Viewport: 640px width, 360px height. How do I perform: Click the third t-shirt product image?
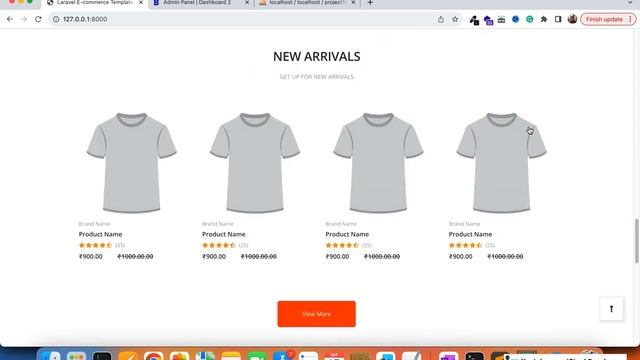(378, 162)
